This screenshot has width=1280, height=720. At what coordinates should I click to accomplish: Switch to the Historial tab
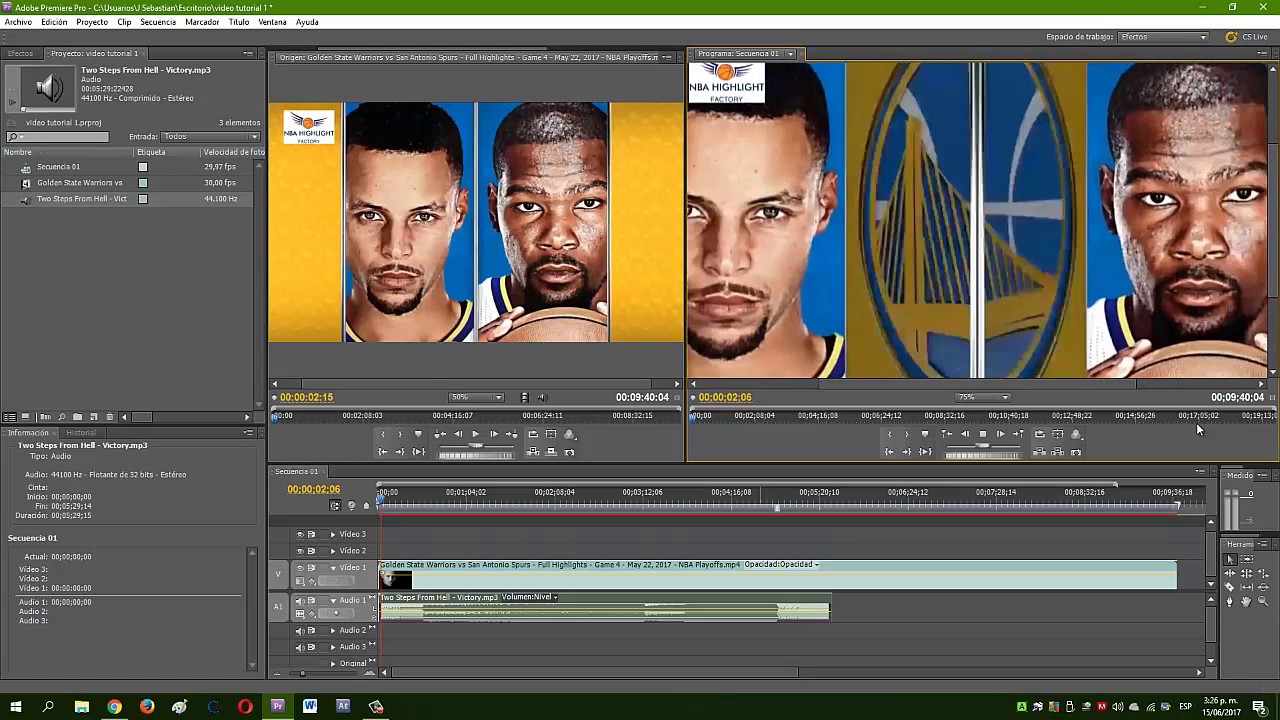(81, 433)
